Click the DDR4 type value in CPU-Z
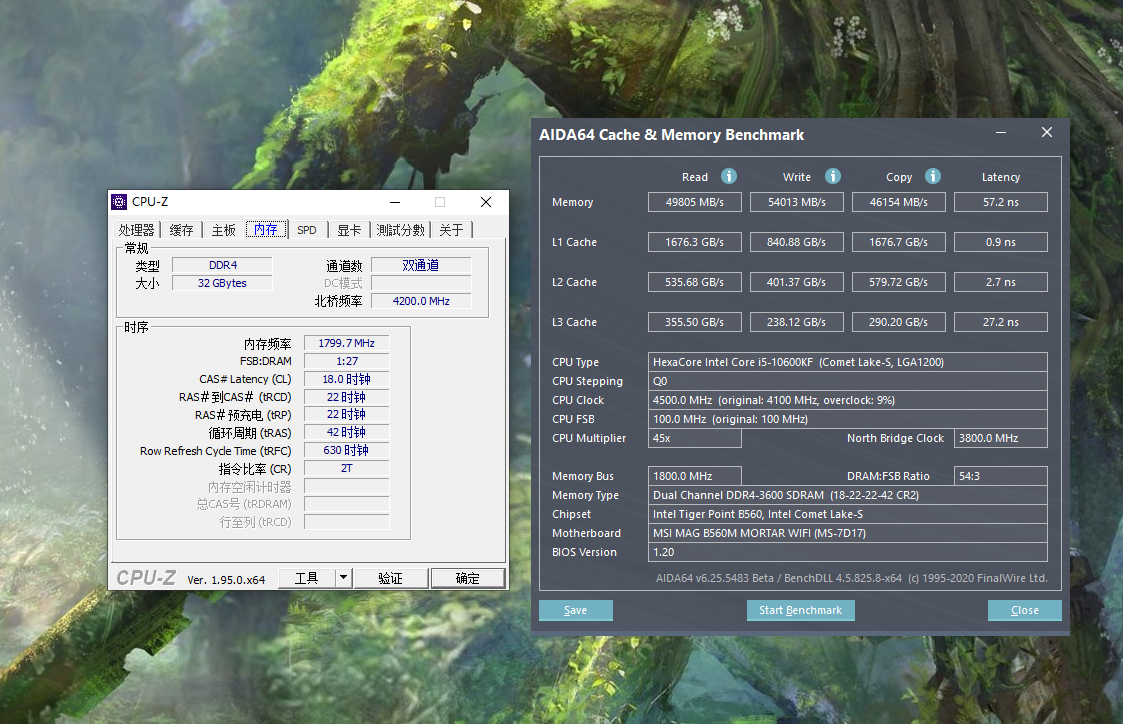The height and width of the screenshot is (724, 1123). [x=223, y=265]
